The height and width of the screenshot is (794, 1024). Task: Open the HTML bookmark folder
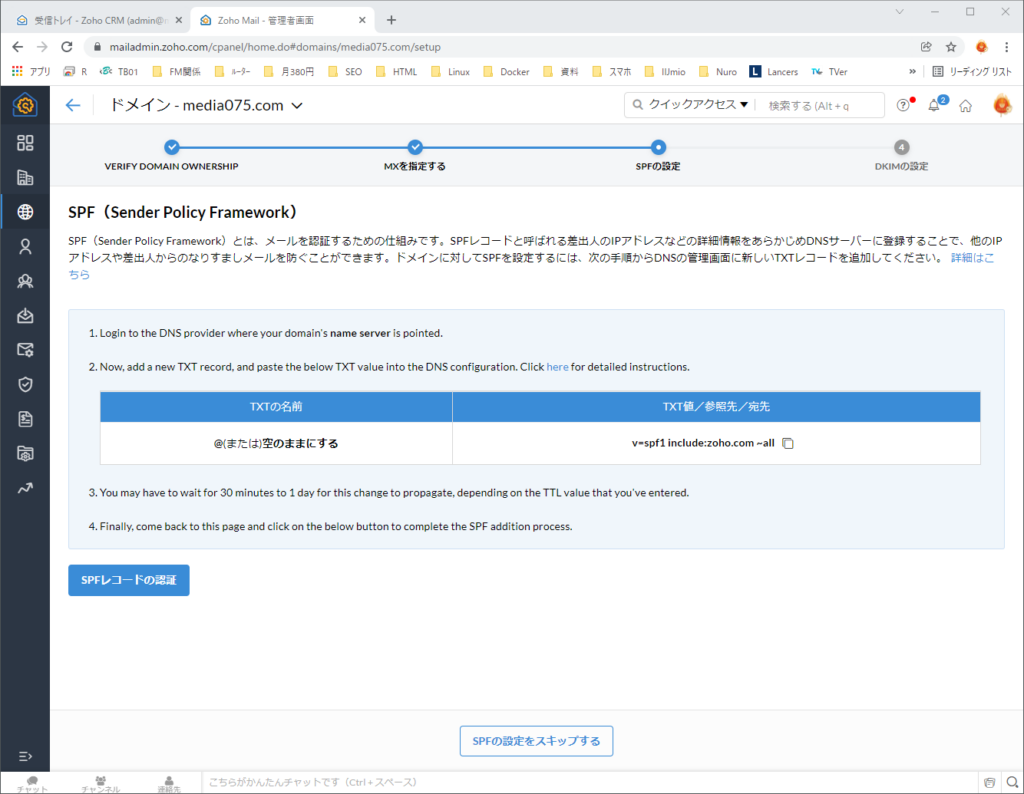[396, 71]
